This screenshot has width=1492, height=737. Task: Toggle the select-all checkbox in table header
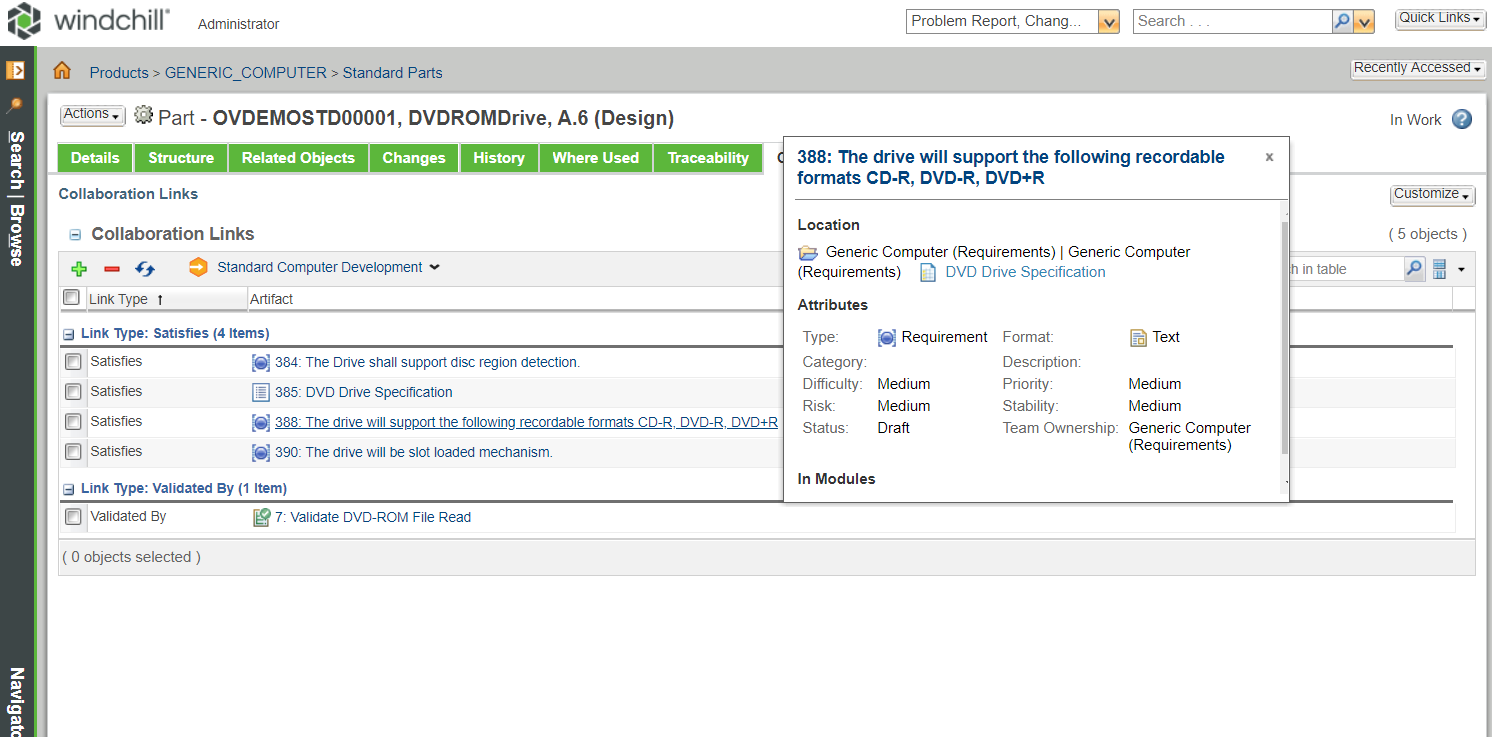[x=71, y=298]
